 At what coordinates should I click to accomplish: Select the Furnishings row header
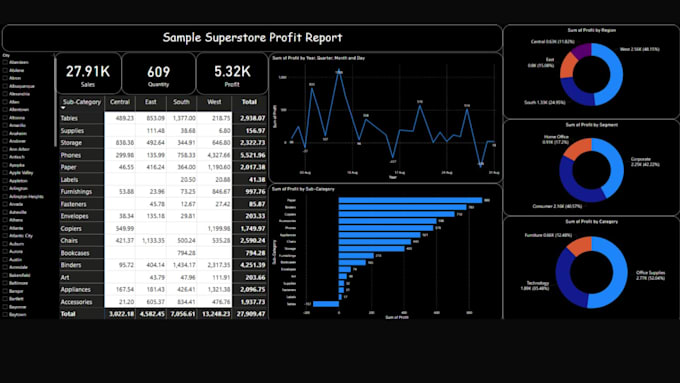[76, 191]
